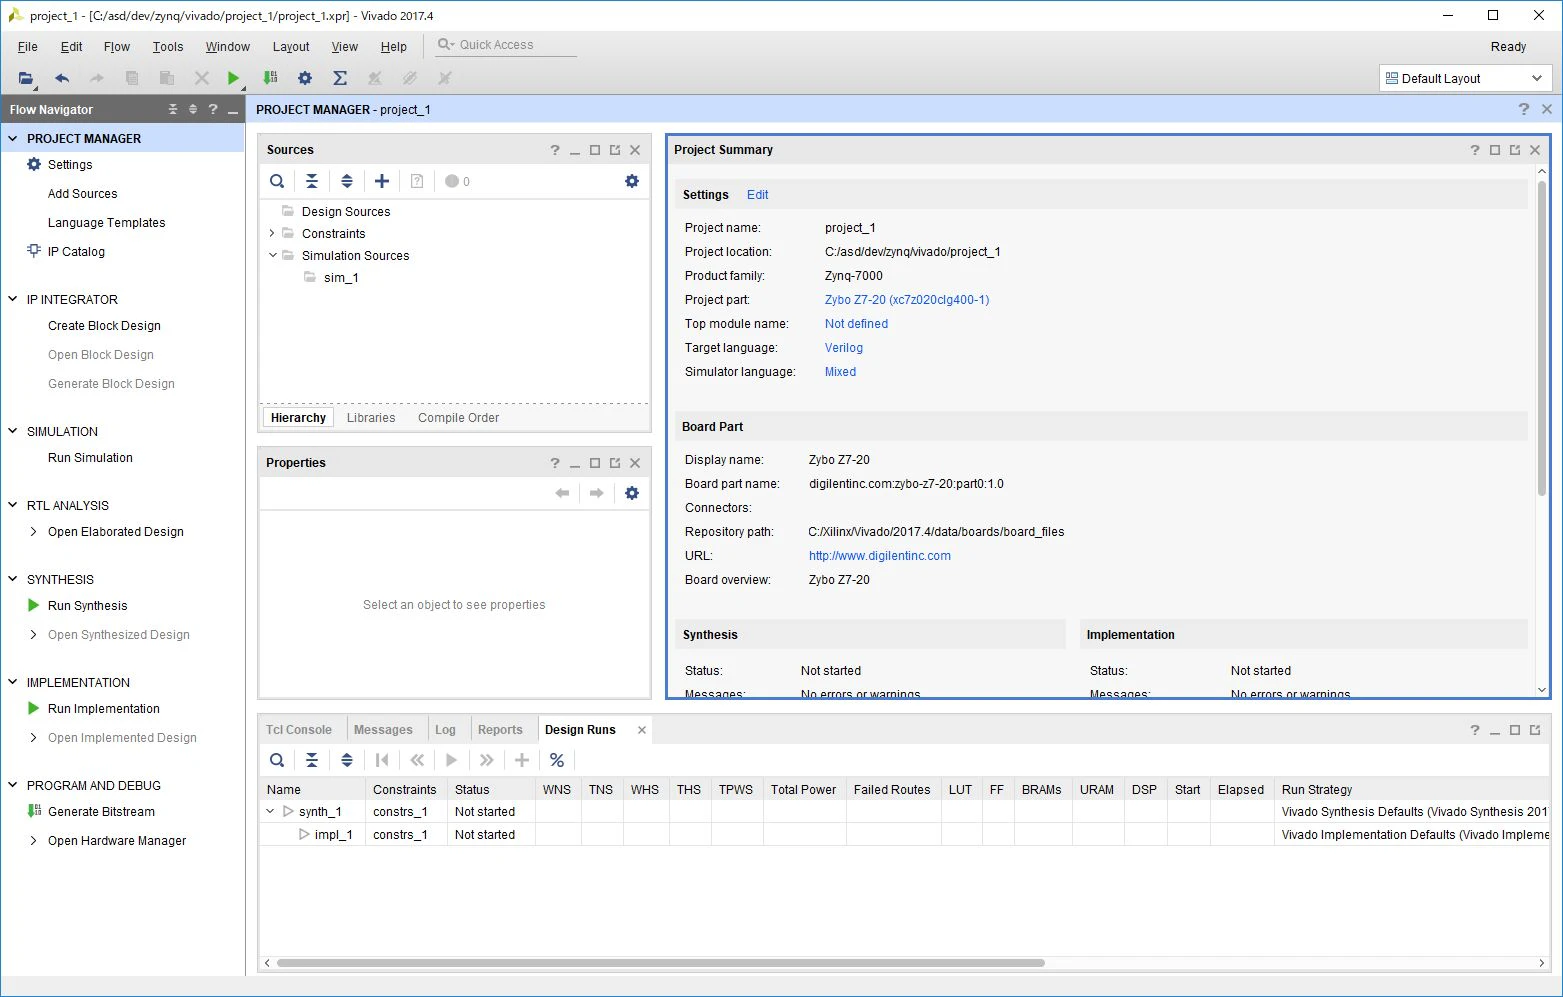1563x997 pixels.
Task: Switch to the Tcl Console tab
Action: (x=299, y=730)
